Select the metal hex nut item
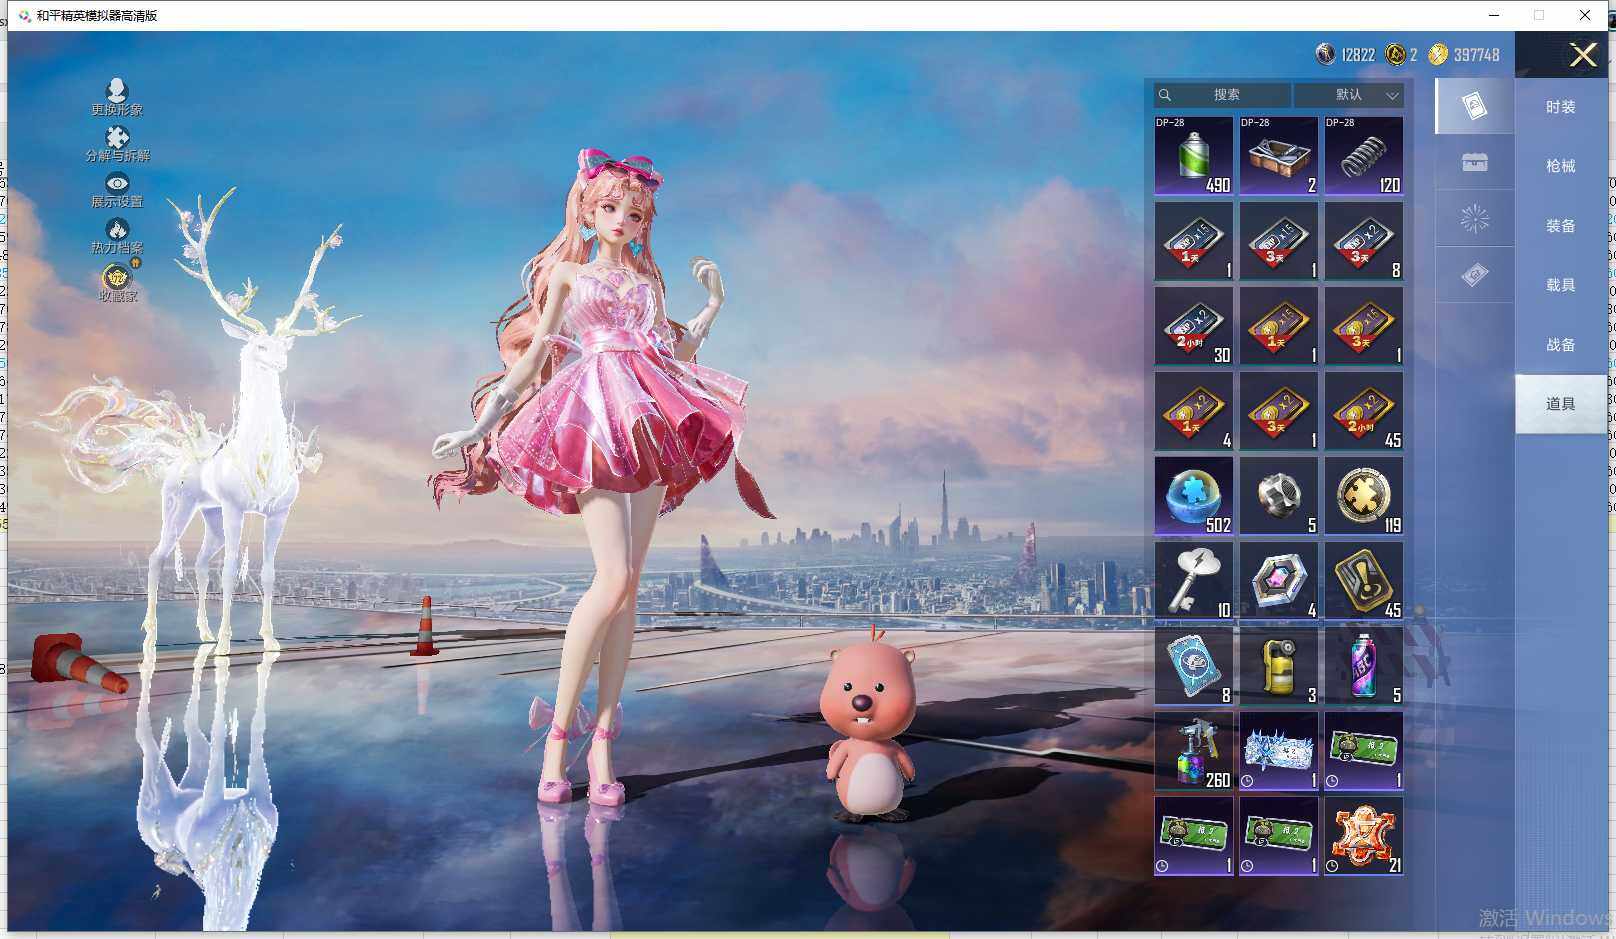 click(x=1279, y=496)
